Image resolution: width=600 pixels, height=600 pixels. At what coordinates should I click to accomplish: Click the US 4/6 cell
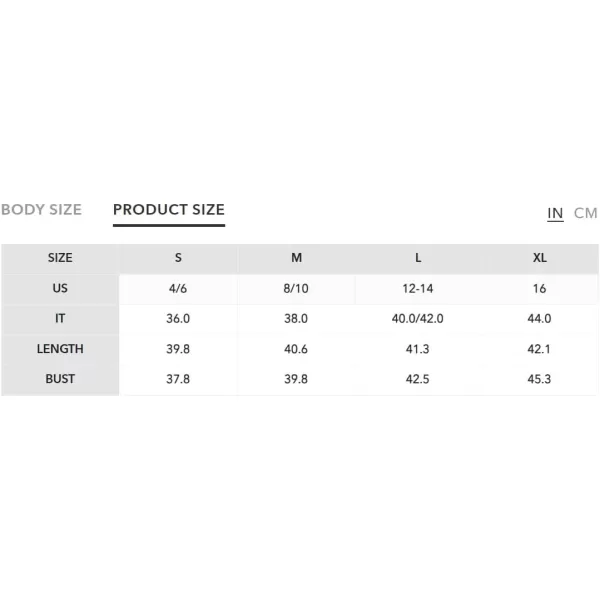[178, 289]
